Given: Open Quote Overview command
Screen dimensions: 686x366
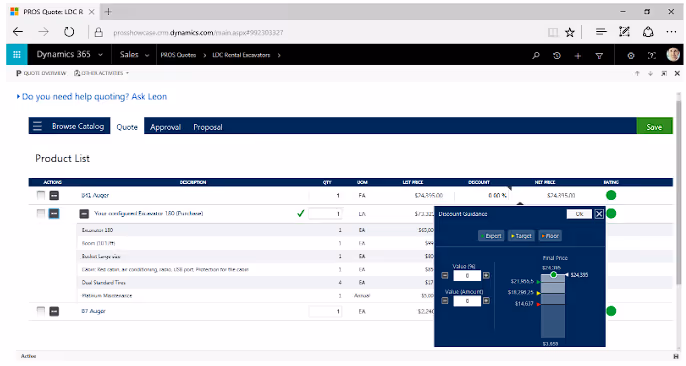Looking at the screenshot, I should pyautogui.click(x=41, y=73).
